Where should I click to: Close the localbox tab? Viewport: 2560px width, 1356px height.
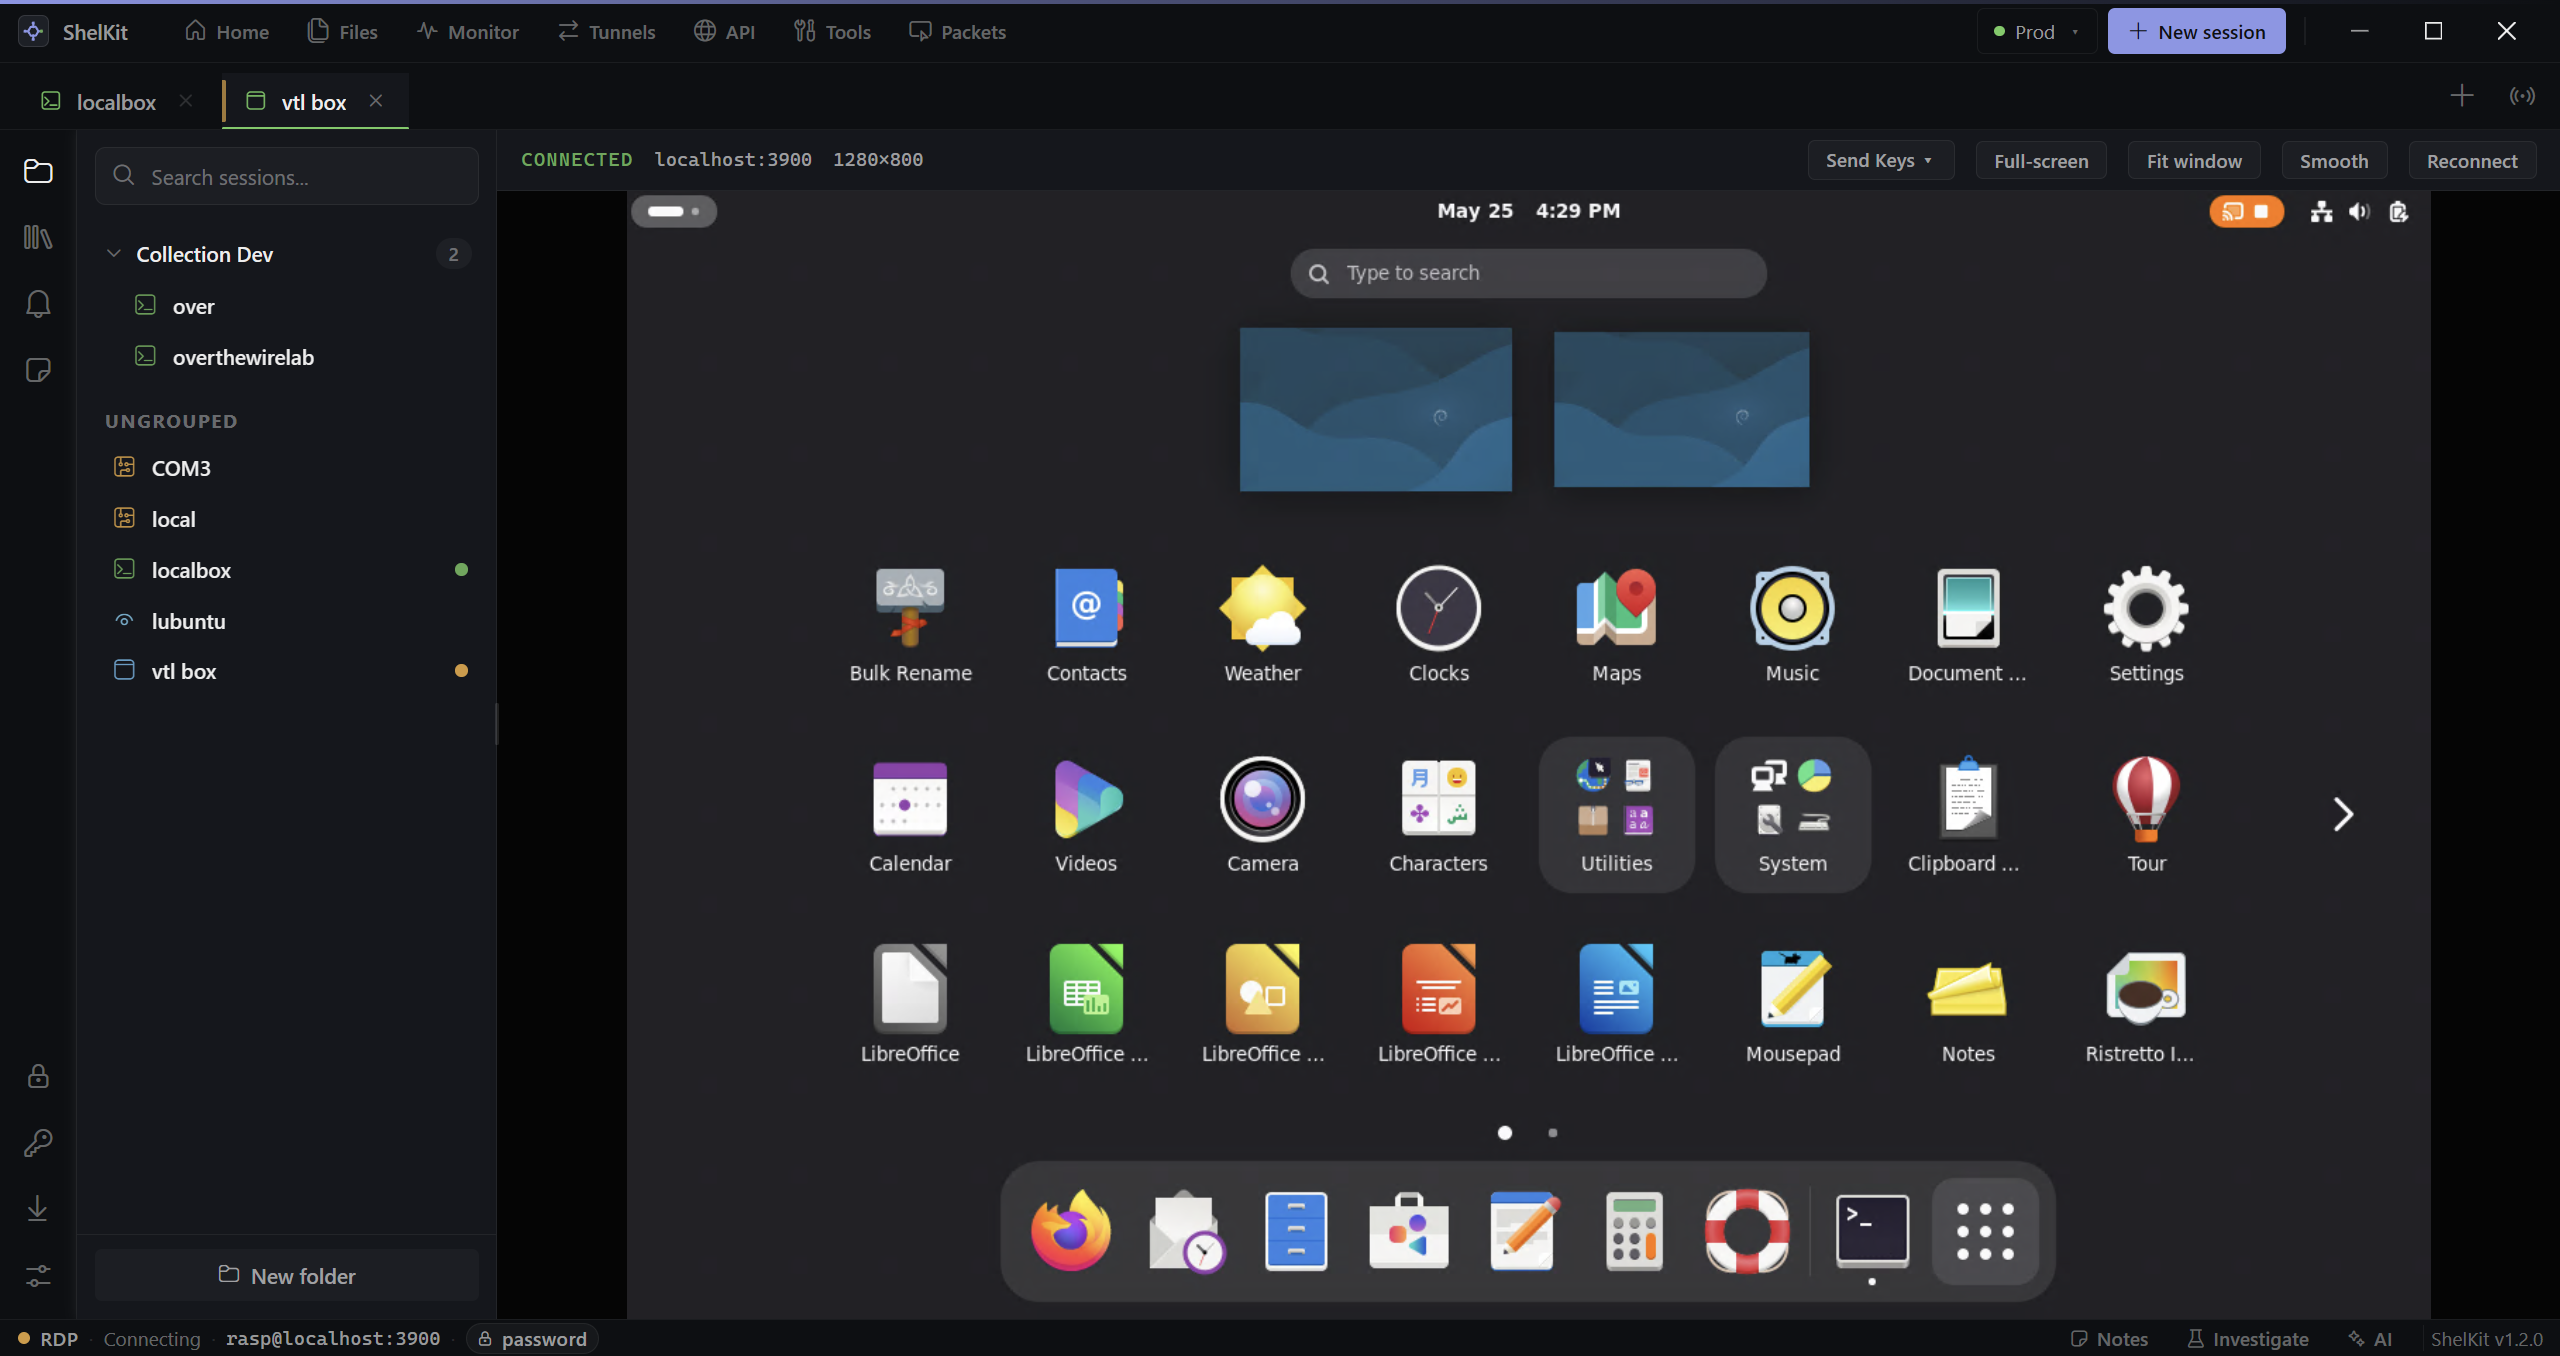[186, 101]
